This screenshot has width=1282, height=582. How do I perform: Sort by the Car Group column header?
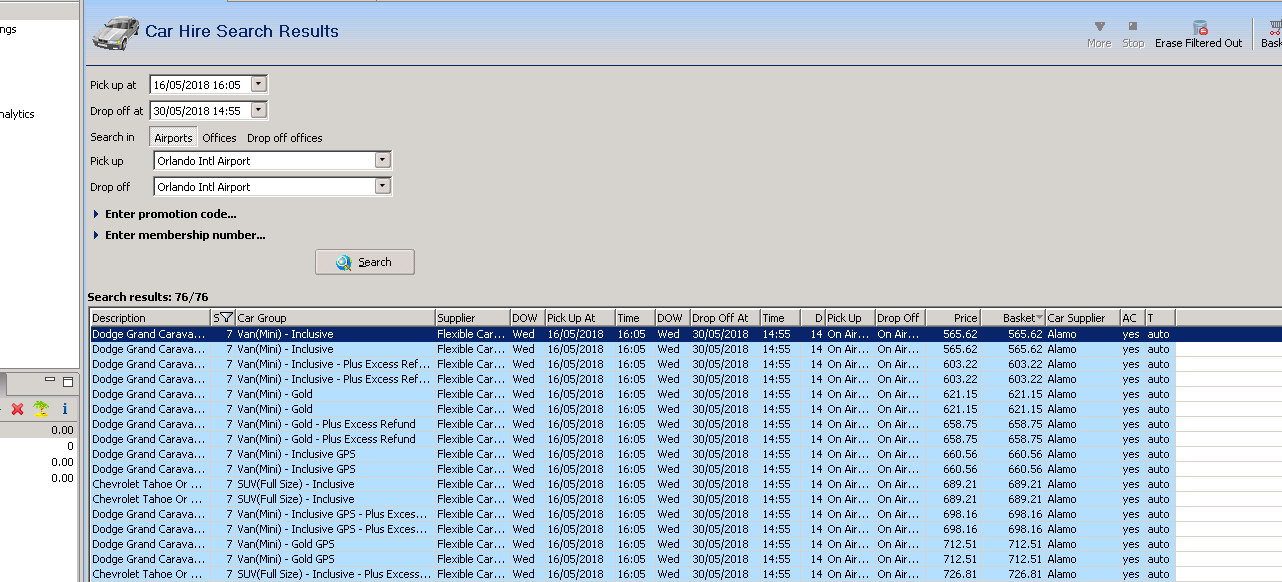click(x=334, y=318)
